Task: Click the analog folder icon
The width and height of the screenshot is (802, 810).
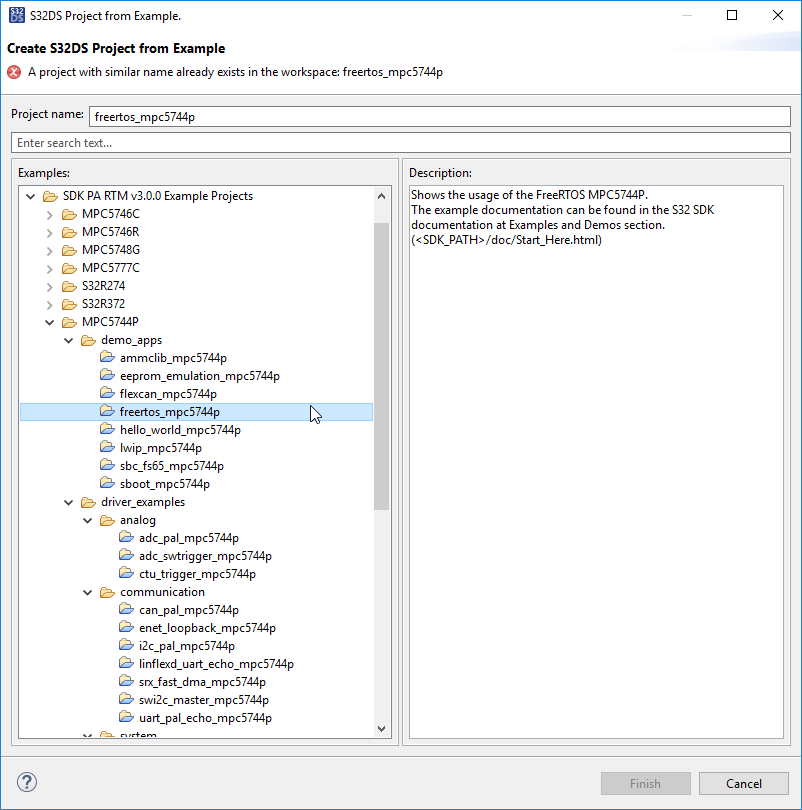Action: point(107,520)
